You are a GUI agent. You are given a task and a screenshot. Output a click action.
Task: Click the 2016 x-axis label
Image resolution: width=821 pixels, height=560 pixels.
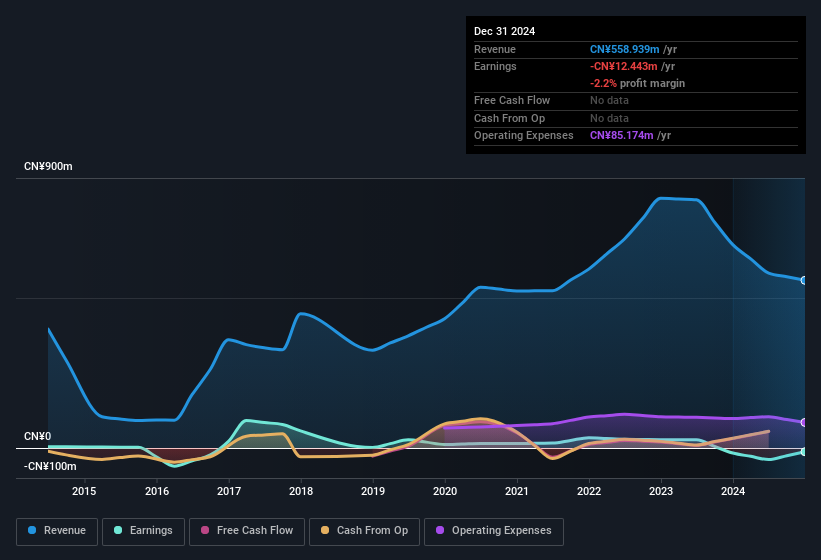coord(157,491)
